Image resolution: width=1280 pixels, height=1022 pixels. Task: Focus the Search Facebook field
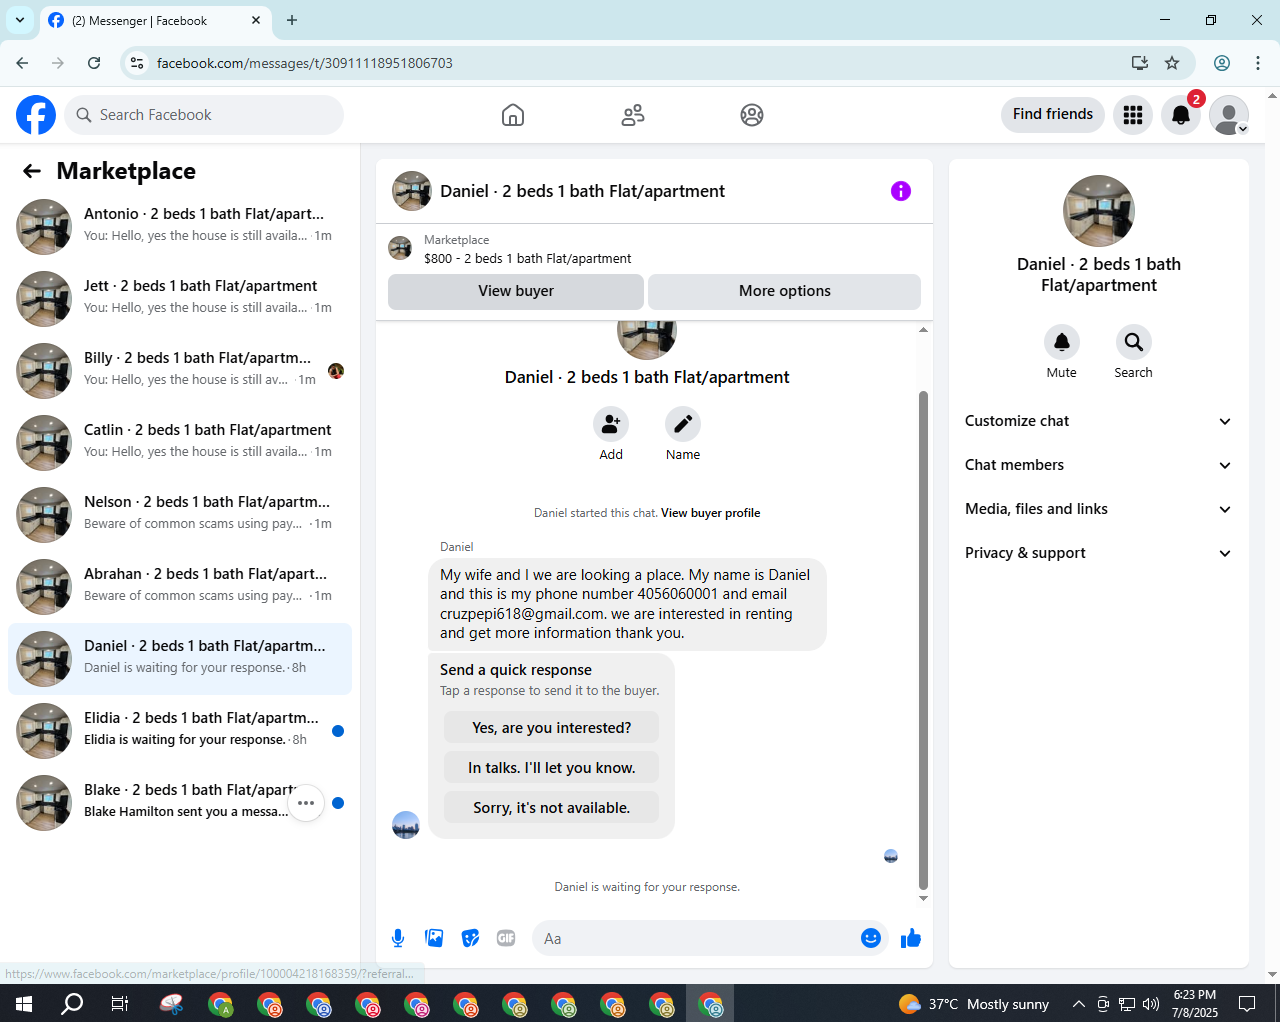tap(205, 115)
